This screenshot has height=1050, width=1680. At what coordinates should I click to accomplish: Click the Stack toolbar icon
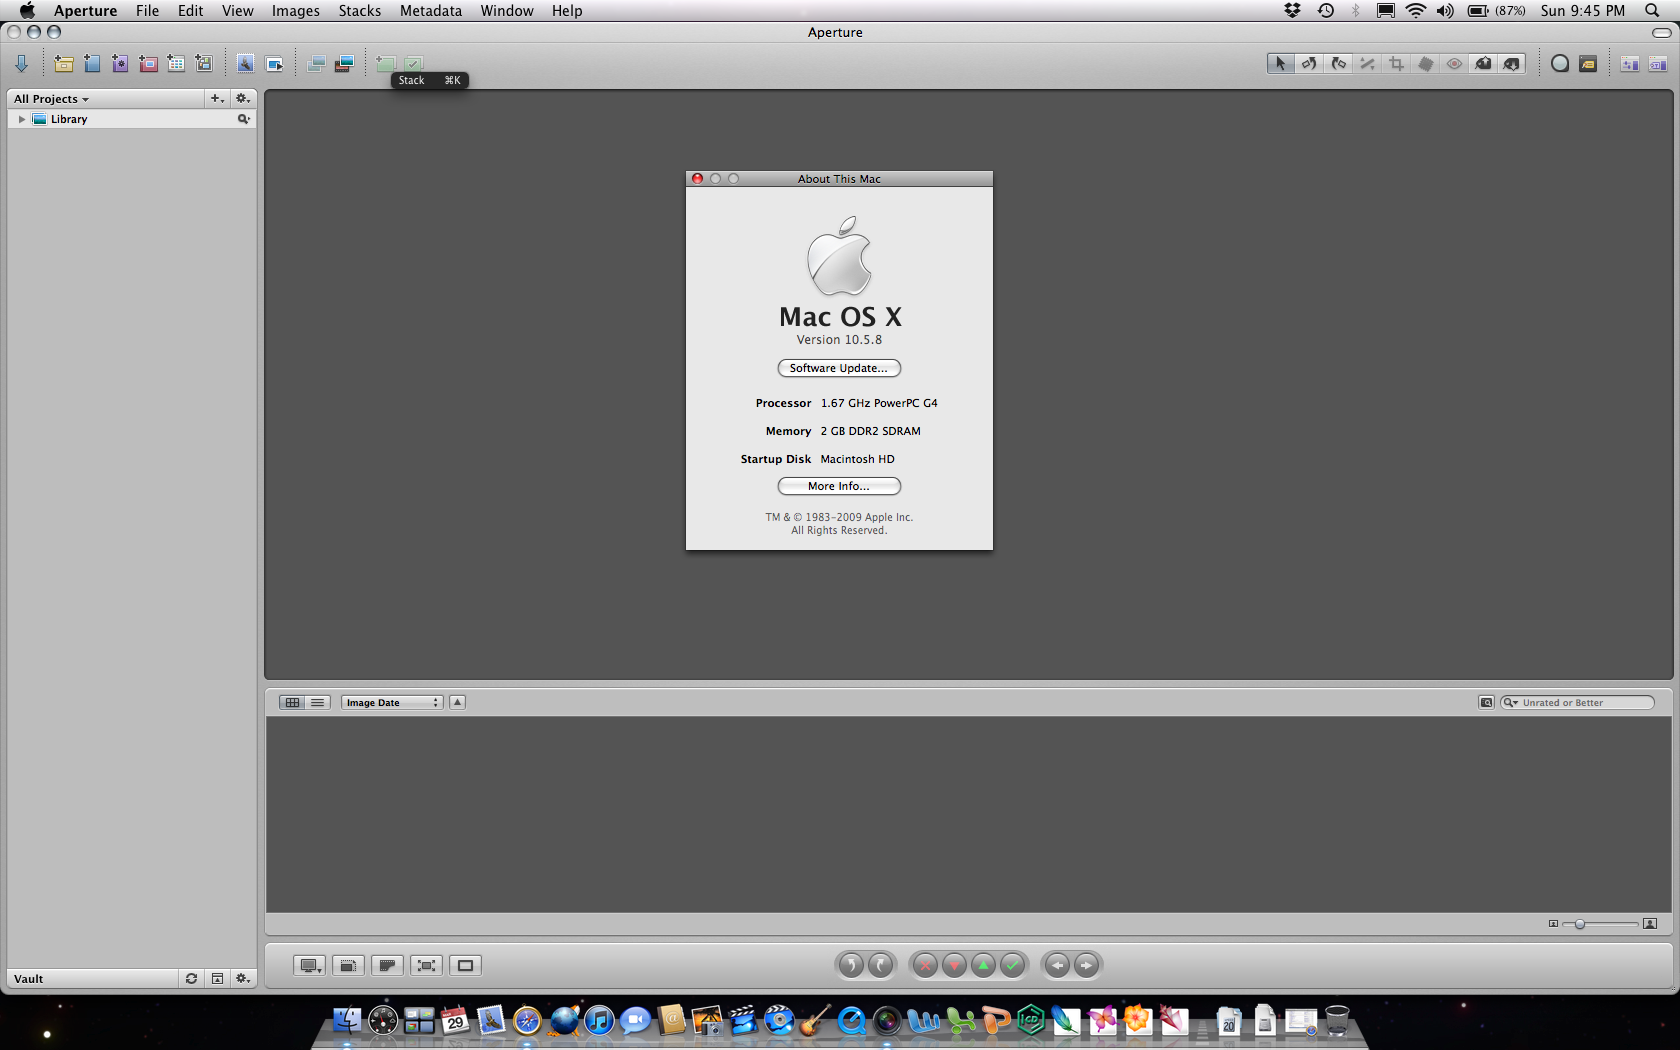click(386, 64)
